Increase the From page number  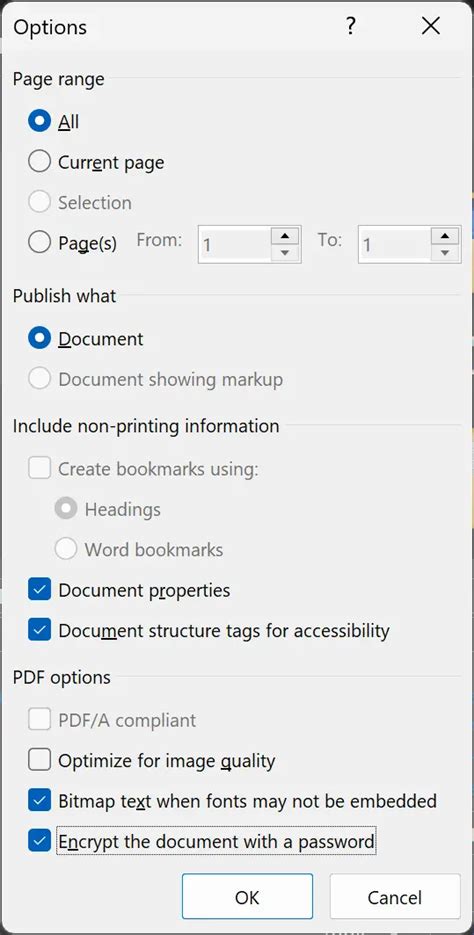(x=286, y=236)
